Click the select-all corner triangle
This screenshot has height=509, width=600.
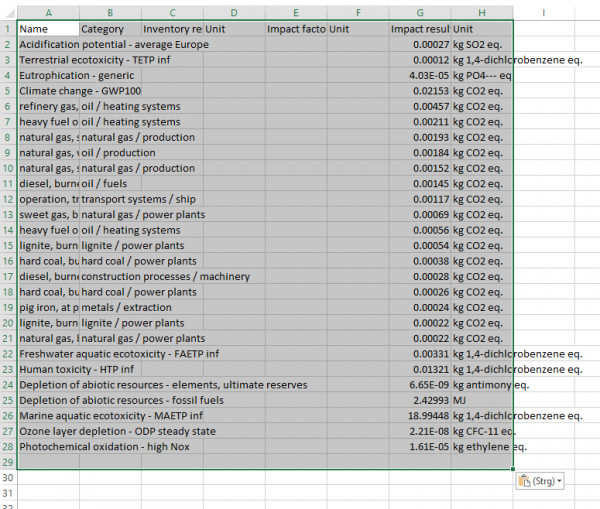click(x=10, y=13)
